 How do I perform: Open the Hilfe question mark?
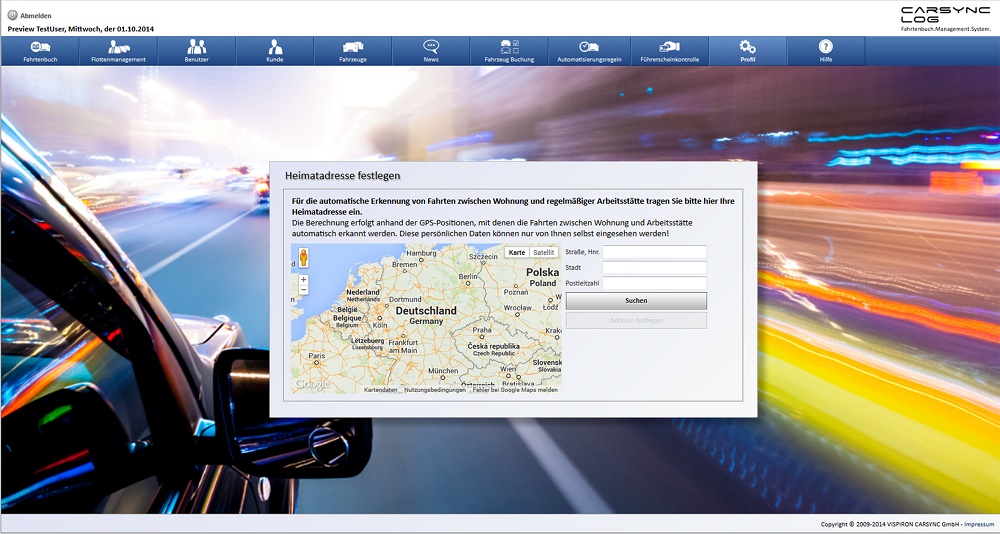tap(825, 51)
